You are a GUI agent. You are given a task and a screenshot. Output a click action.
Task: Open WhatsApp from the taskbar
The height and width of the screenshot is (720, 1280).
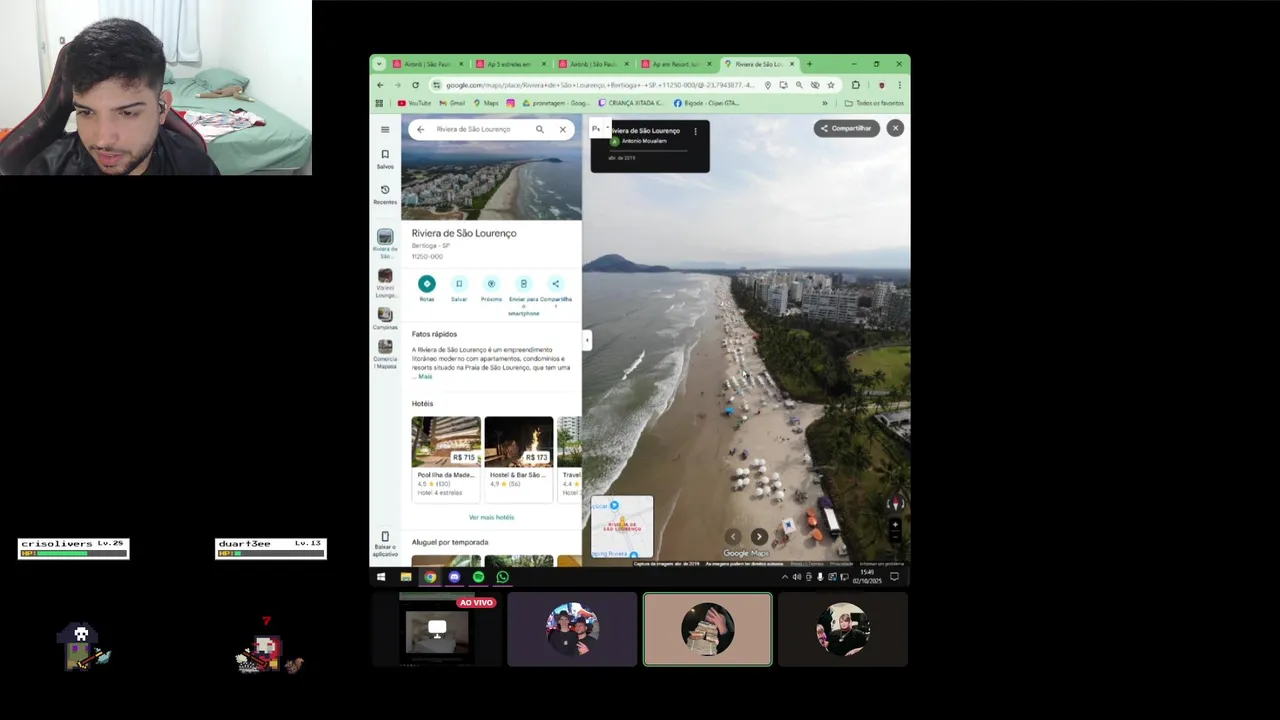click(502, 577)
